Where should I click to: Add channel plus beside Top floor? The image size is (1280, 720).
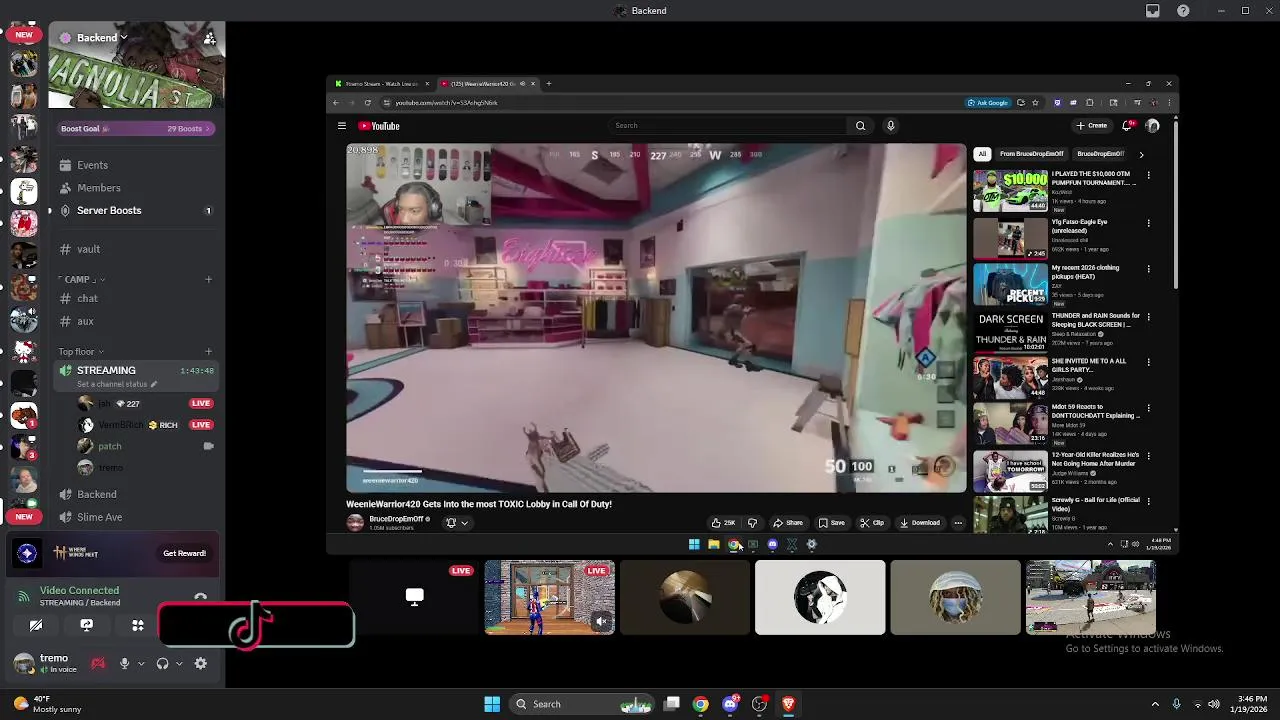coord(209,351)
